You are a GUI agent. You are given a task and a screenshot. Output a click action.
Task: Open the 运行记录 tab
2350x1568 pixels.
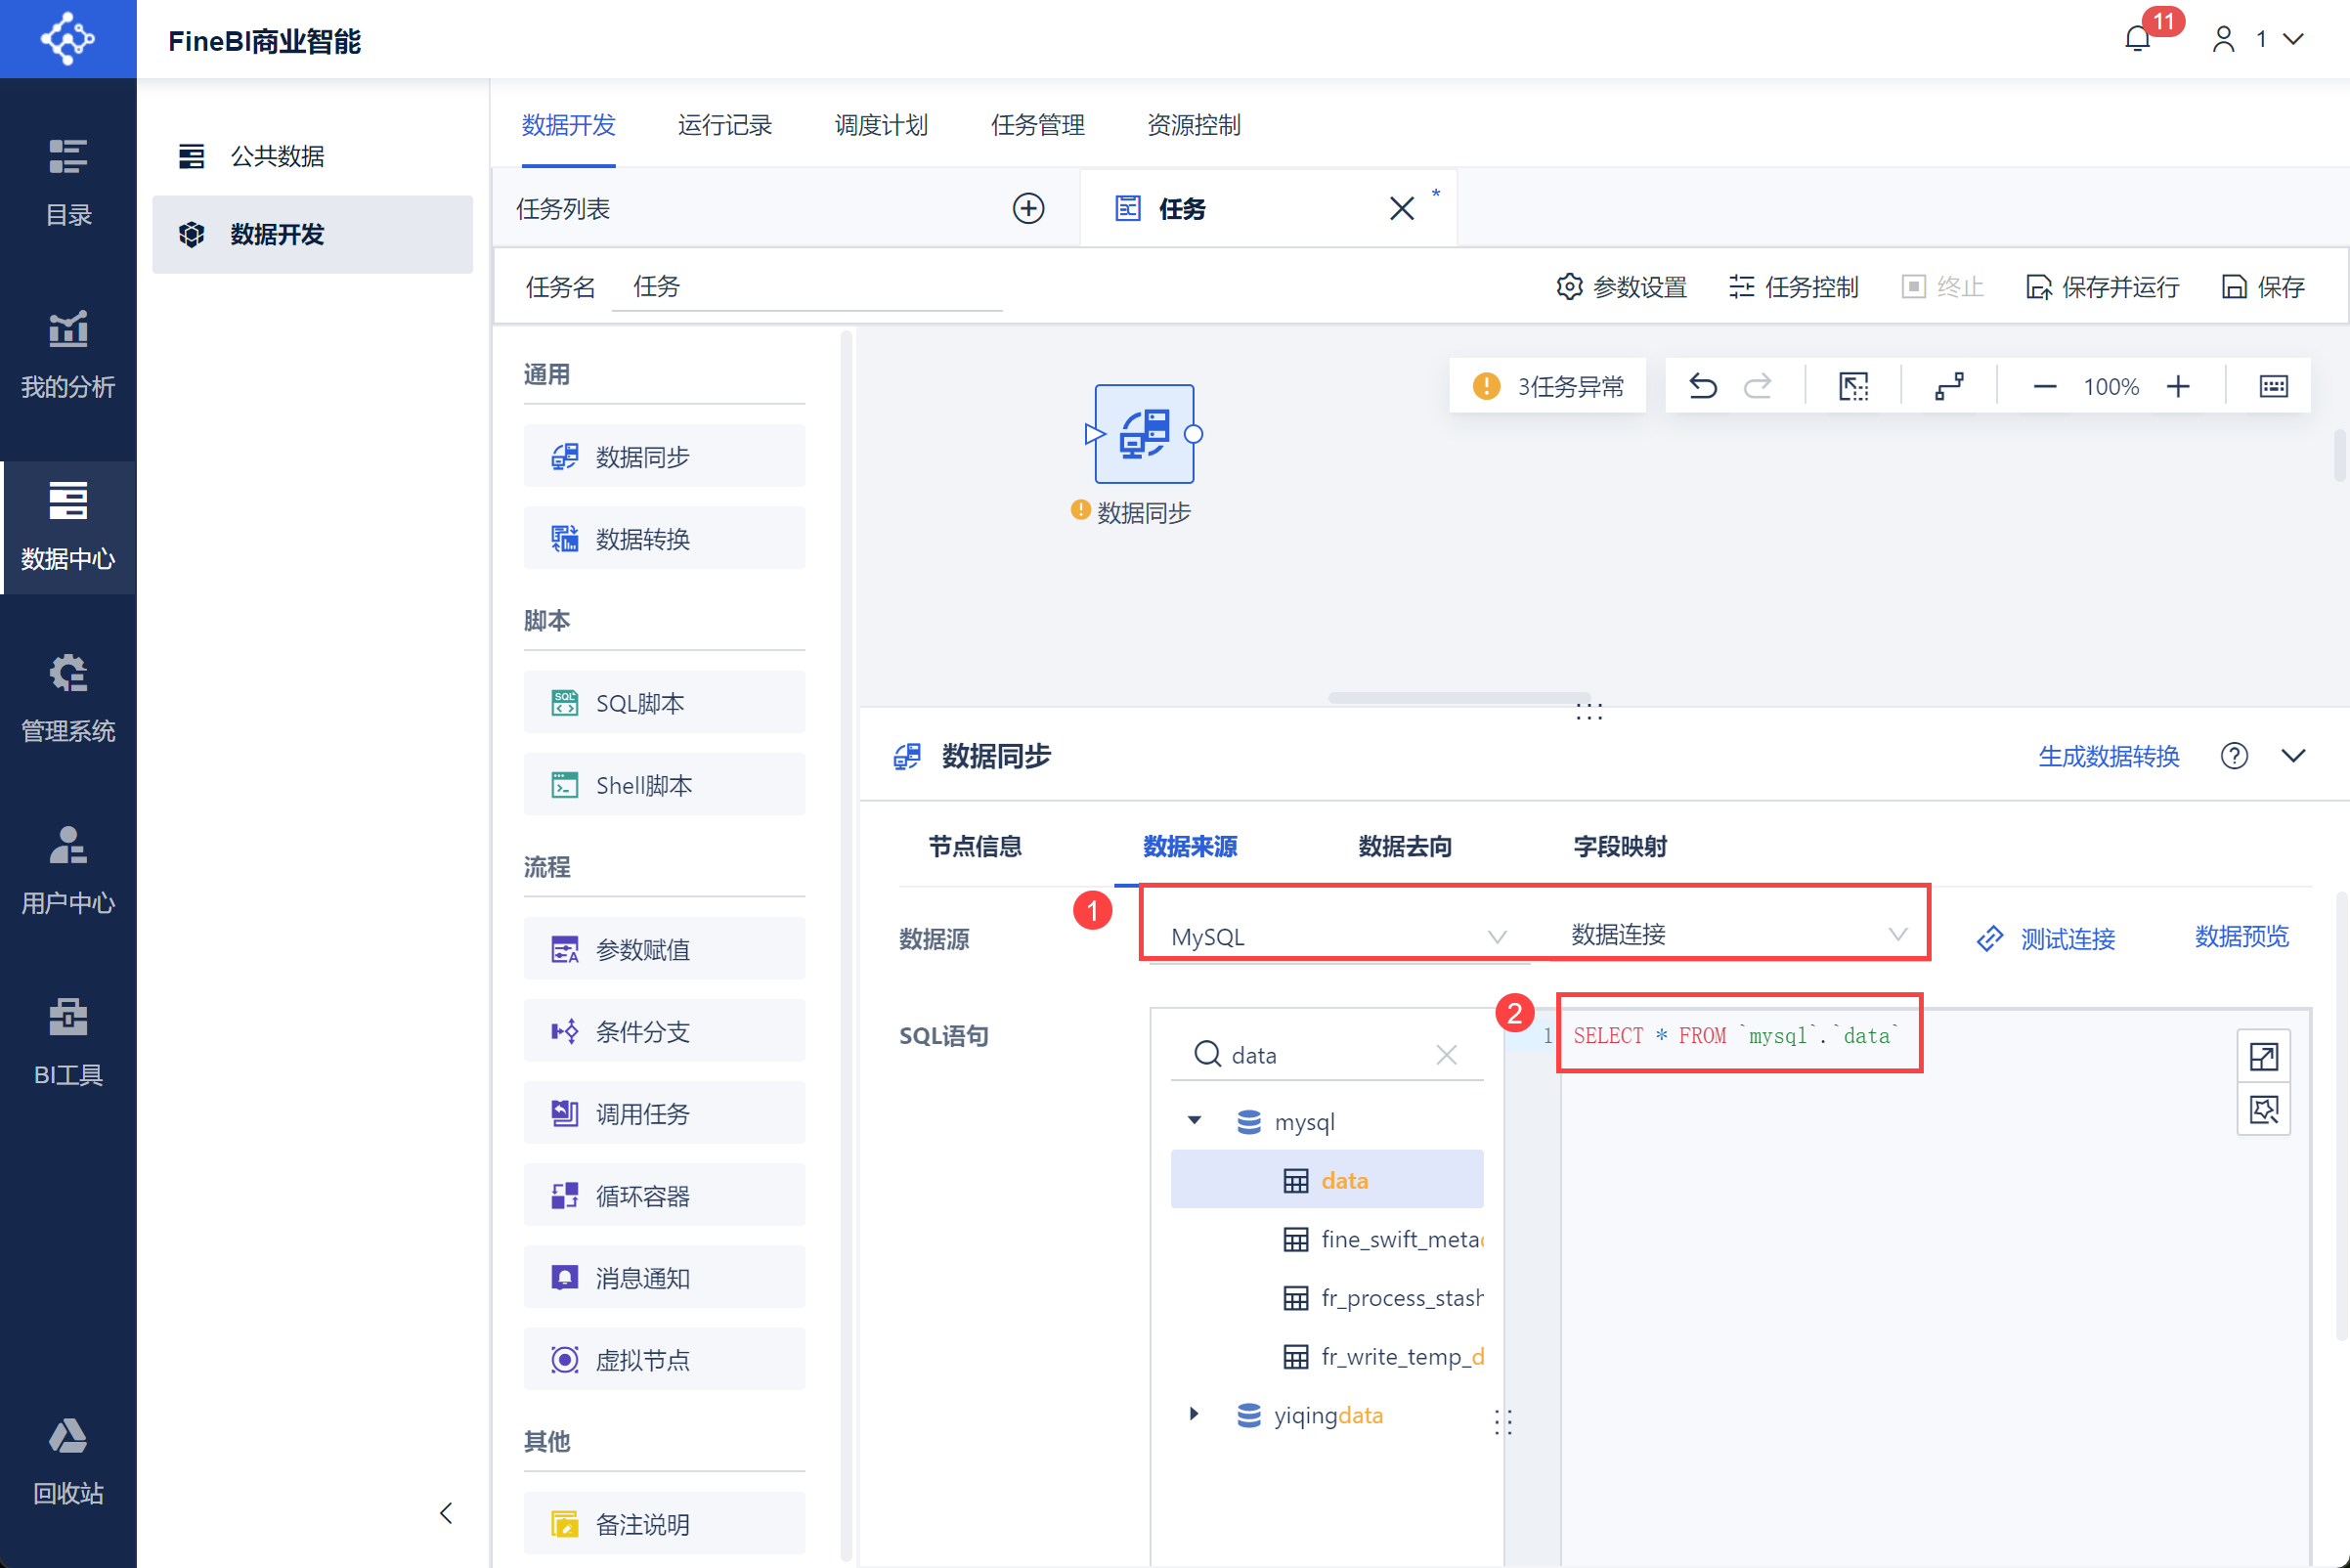(724, 125)
